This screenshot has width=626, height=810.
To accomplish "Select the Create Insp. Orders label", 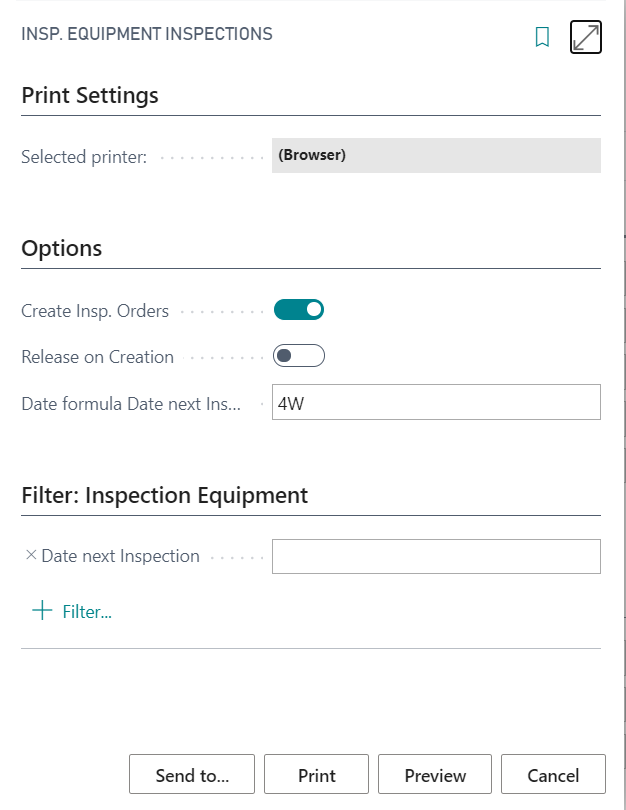I will [x=95, y=311].
